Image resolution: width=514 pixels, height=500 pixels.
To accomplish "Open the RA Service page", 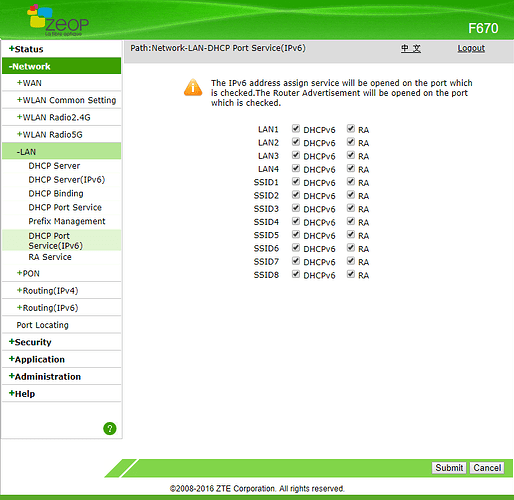I will pyautogui.click(x=50, y=257).
